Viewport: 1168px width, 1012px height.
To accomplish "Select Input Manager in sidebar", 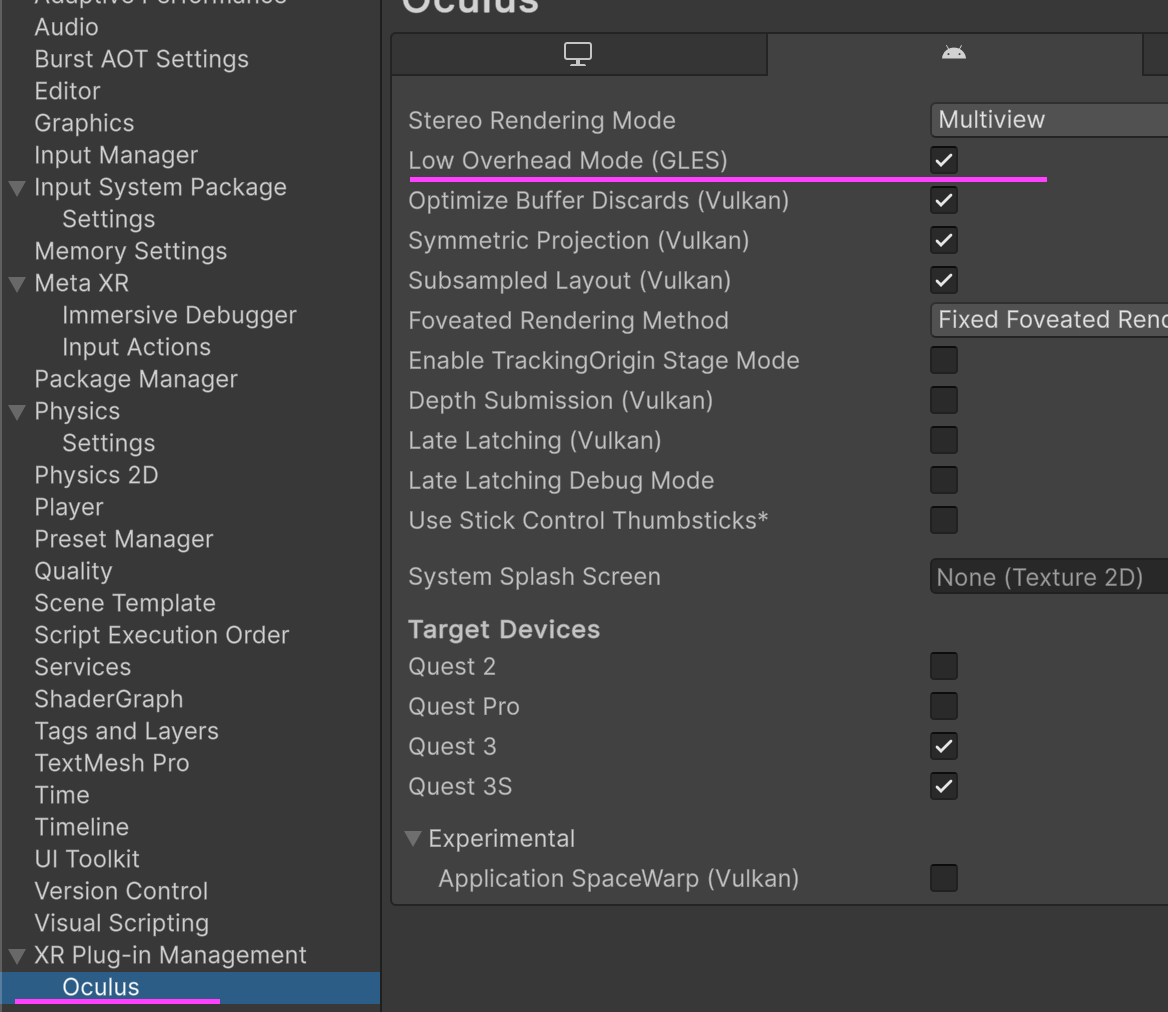I will point(116,155).
